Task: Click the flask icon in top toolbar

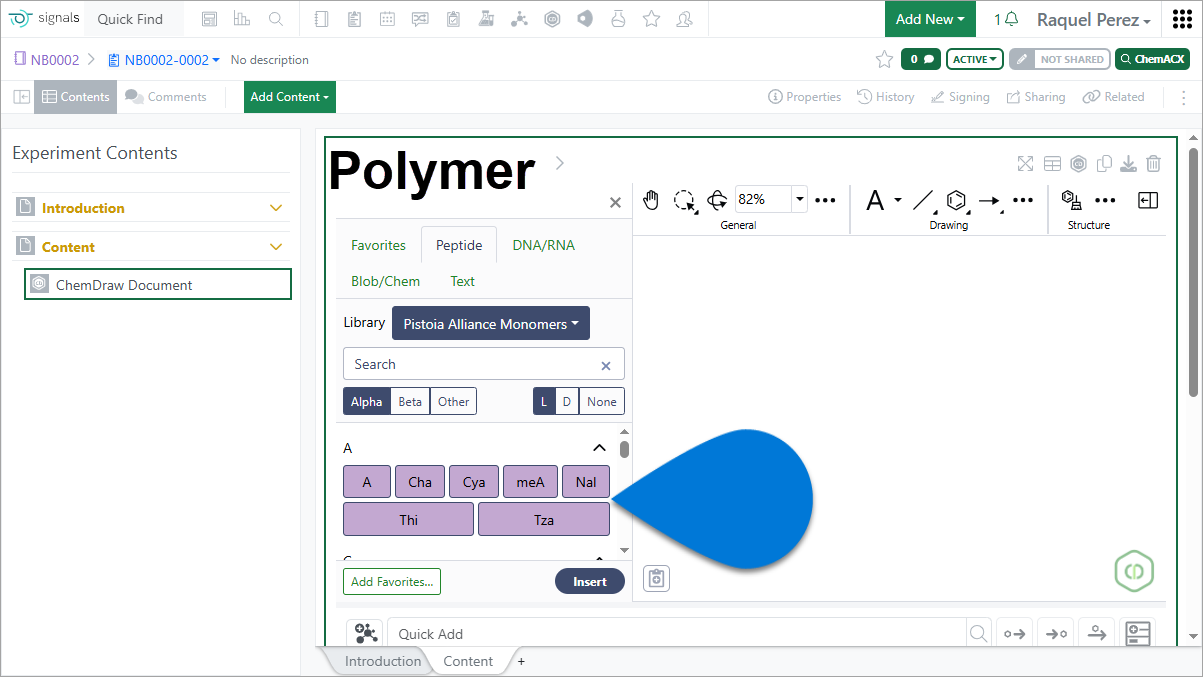Action: [x=618, y=19]
